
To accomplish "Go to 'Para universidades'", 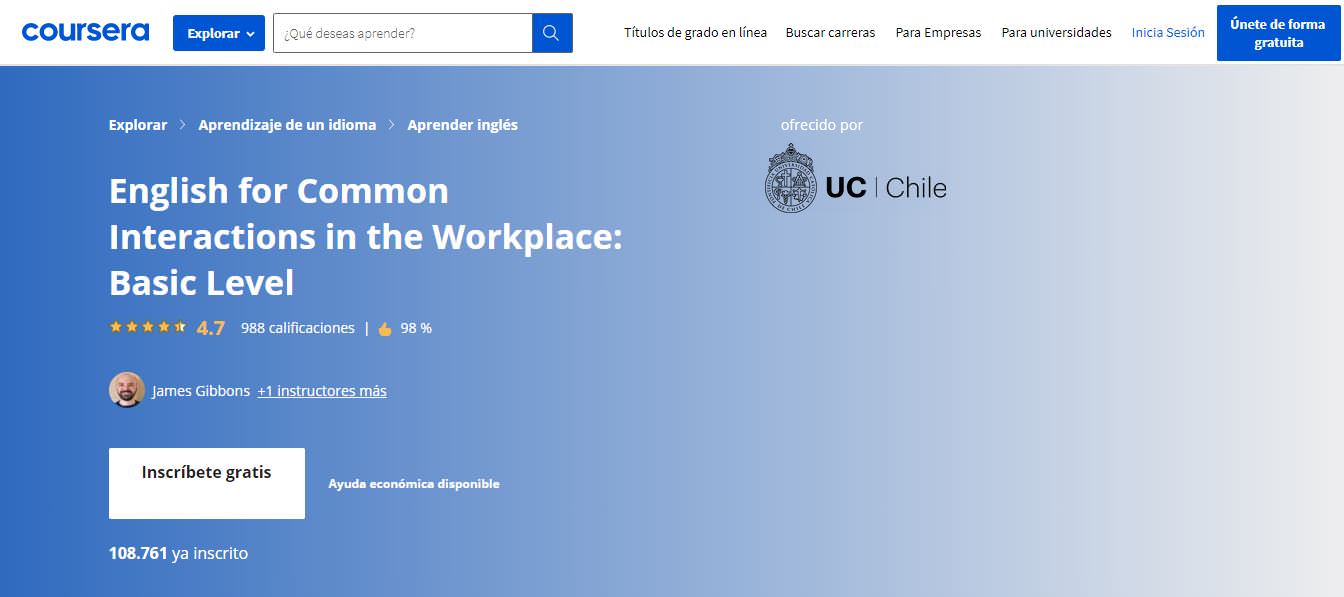I will coord(1056,33).
